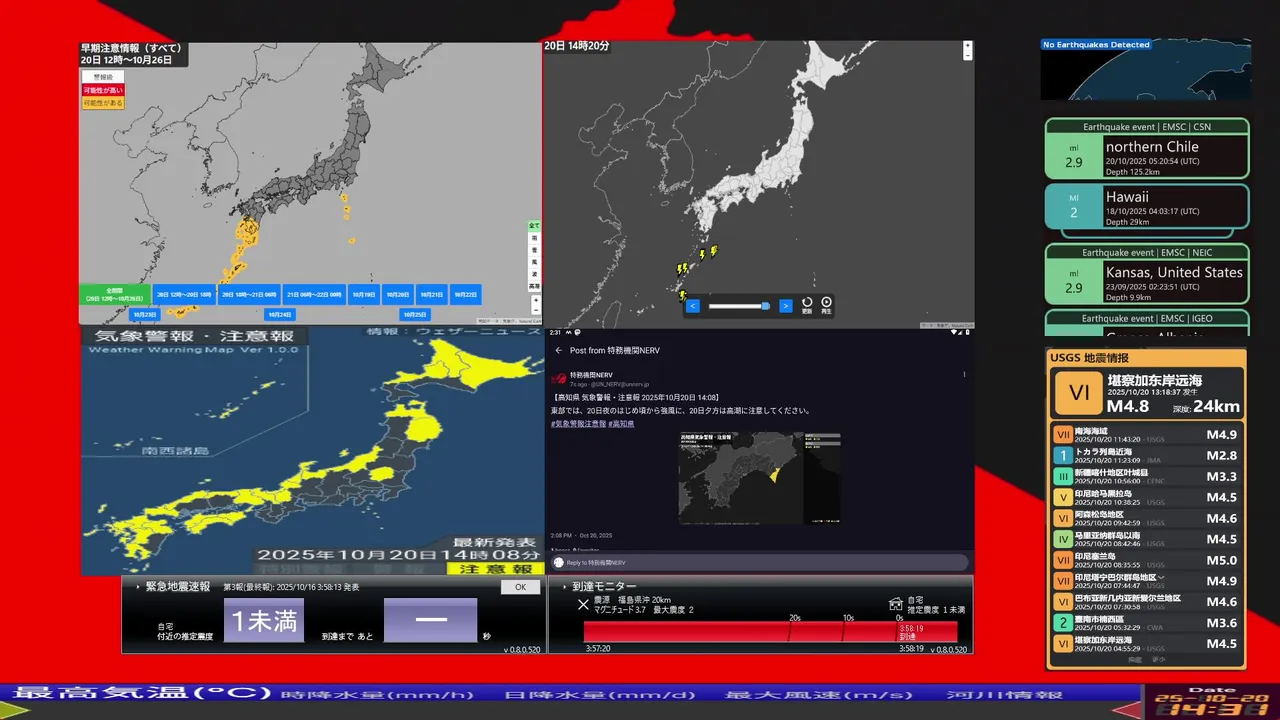1280x720 pixels.
Task: Select the 10月24日 date tab
Action: coord(280,314)
